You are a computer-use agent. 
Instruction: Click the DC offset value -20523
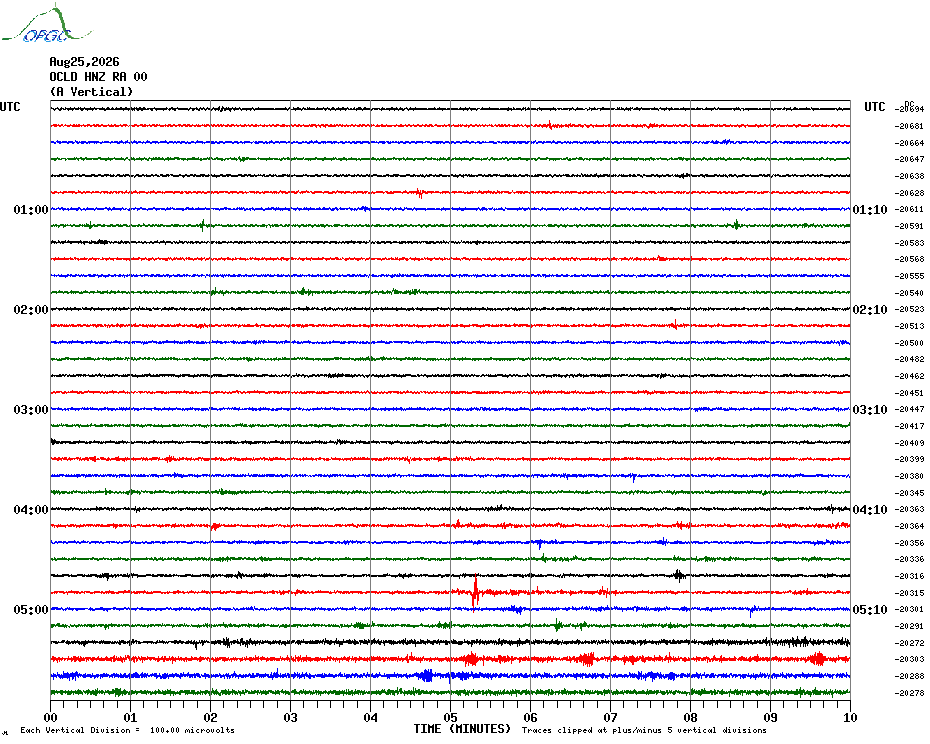point(909,310)
